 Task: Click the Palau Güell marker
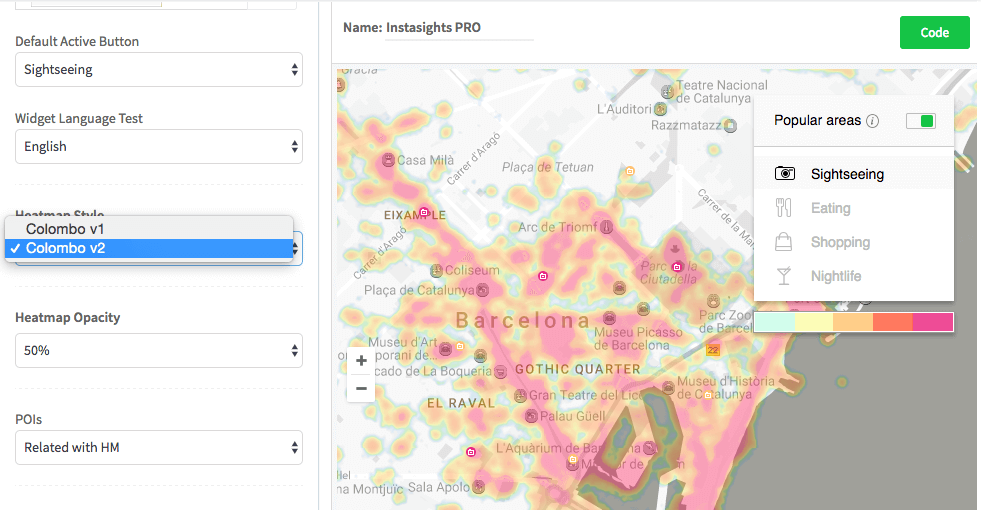click(531, 416)
